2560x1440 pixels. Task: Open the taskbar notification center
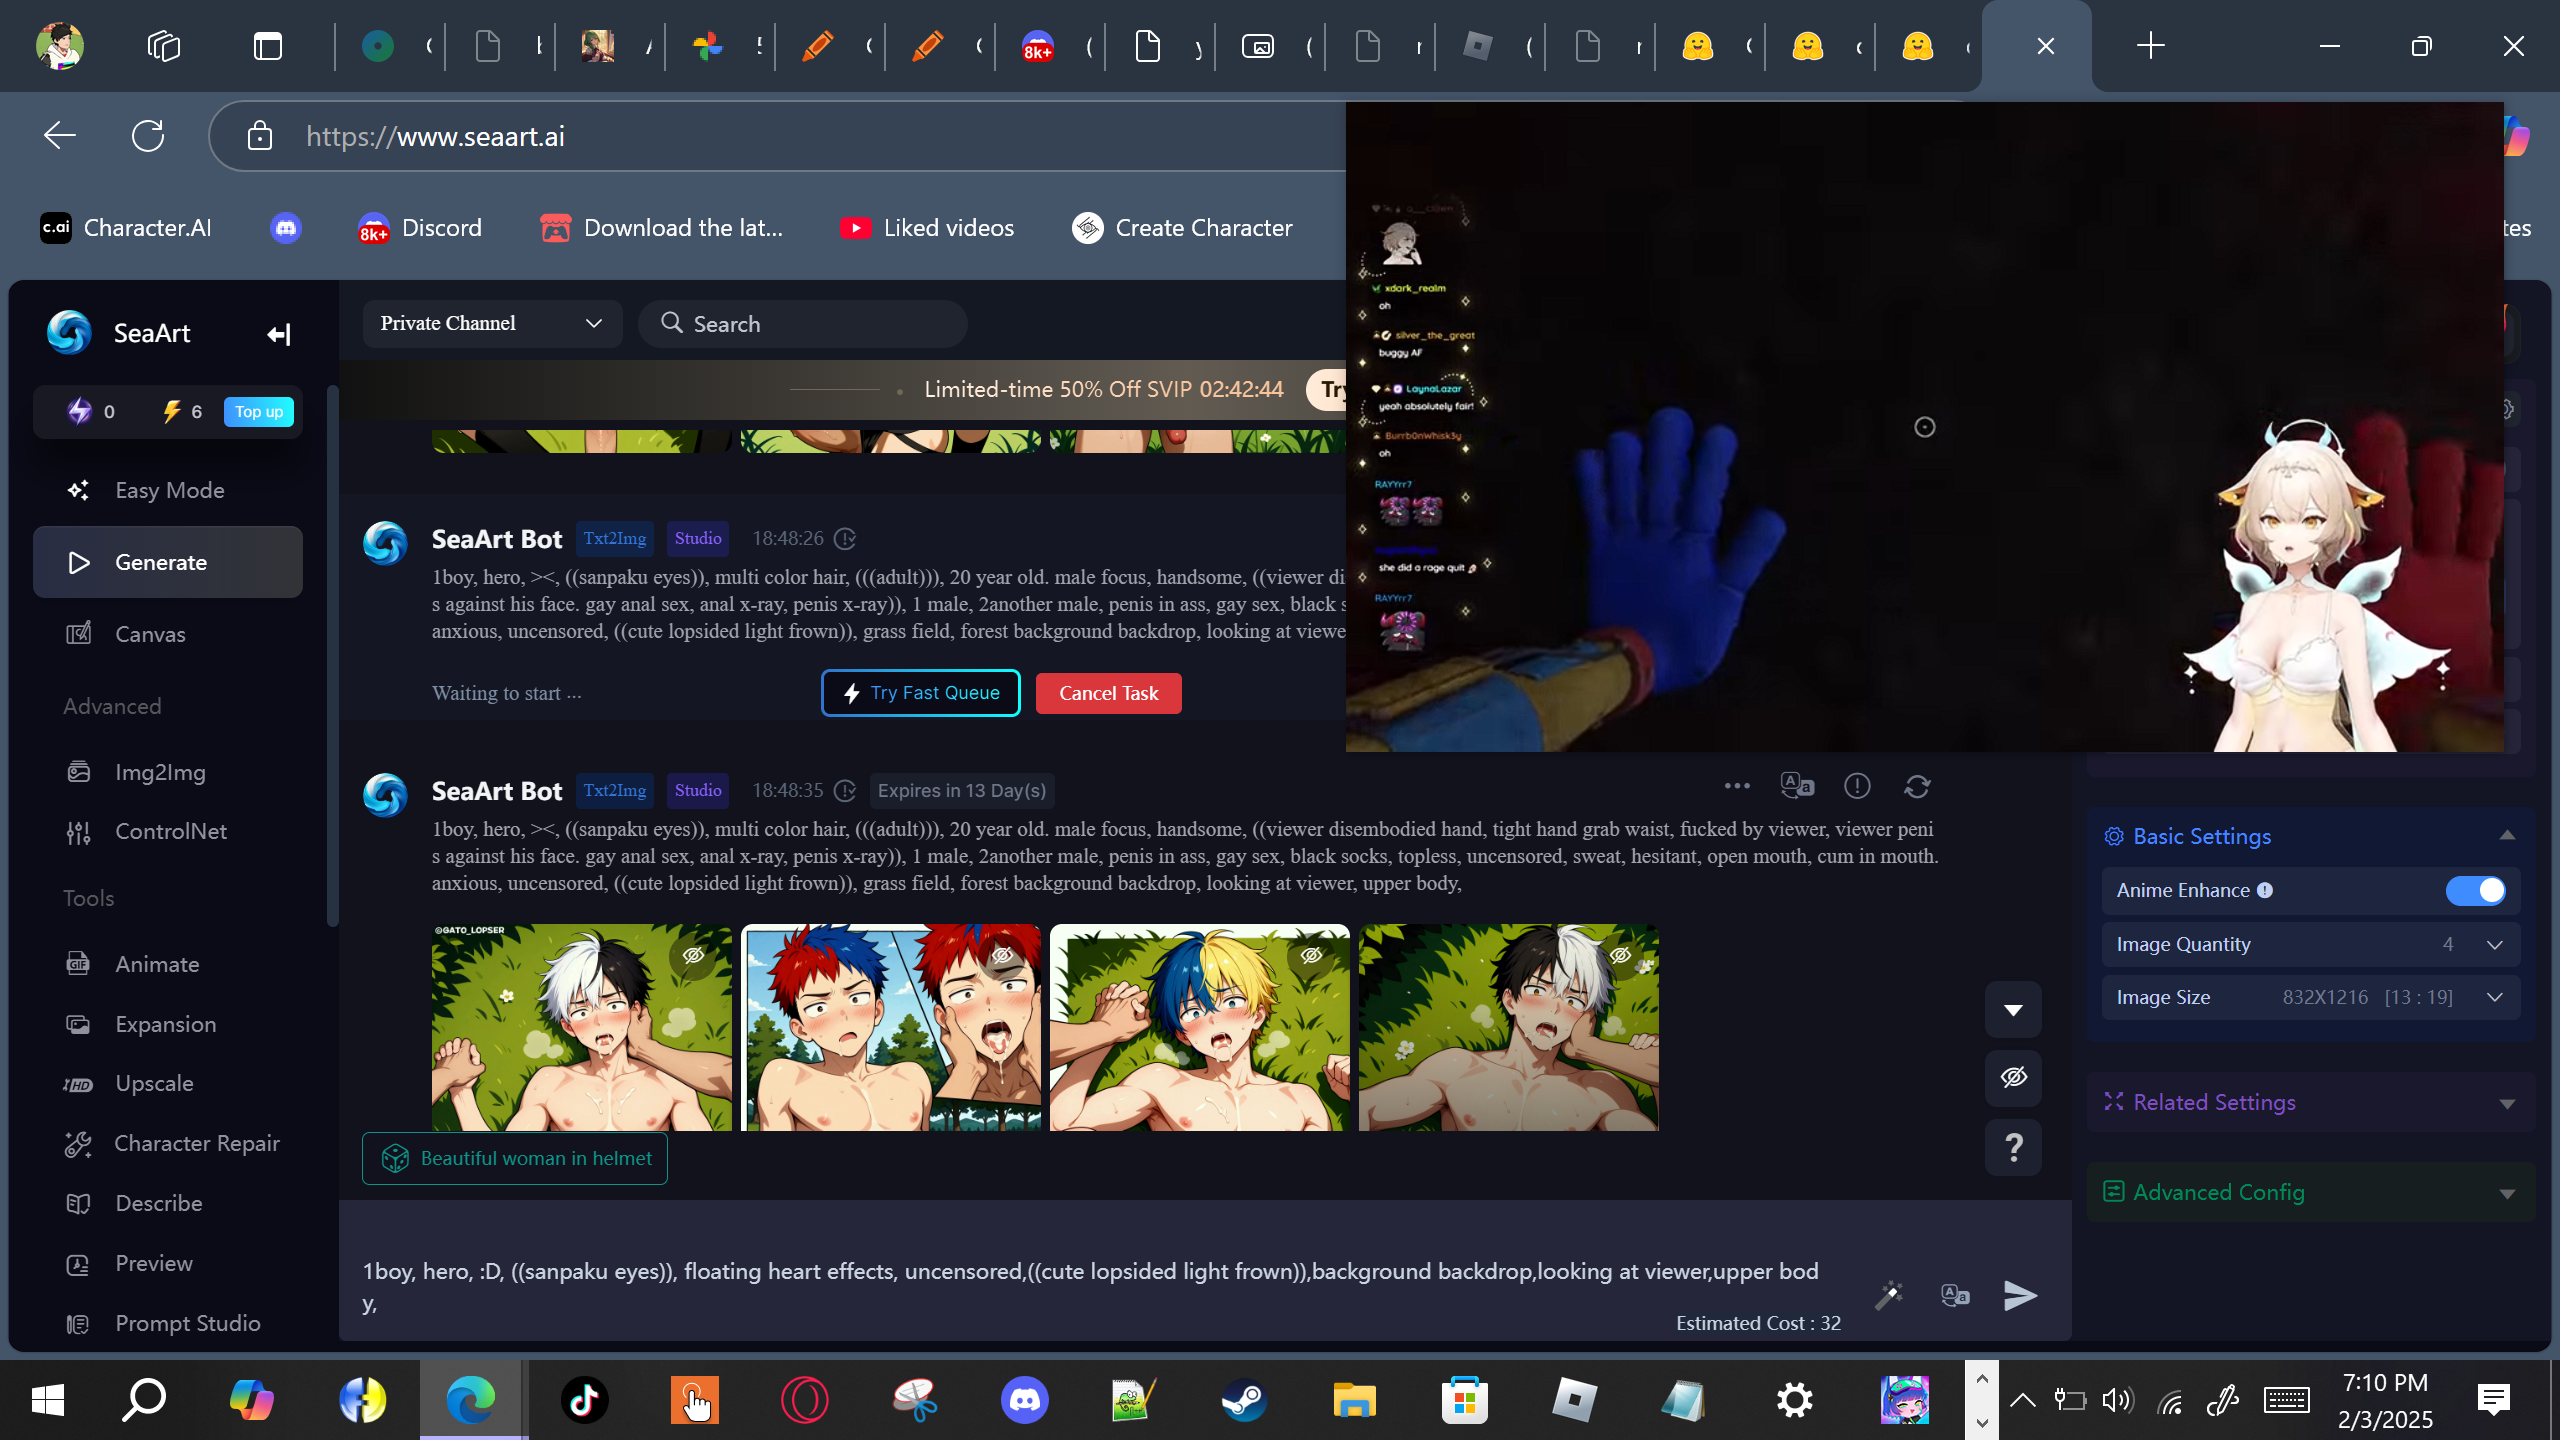pyautogui.click(x=2493, y=1400)
